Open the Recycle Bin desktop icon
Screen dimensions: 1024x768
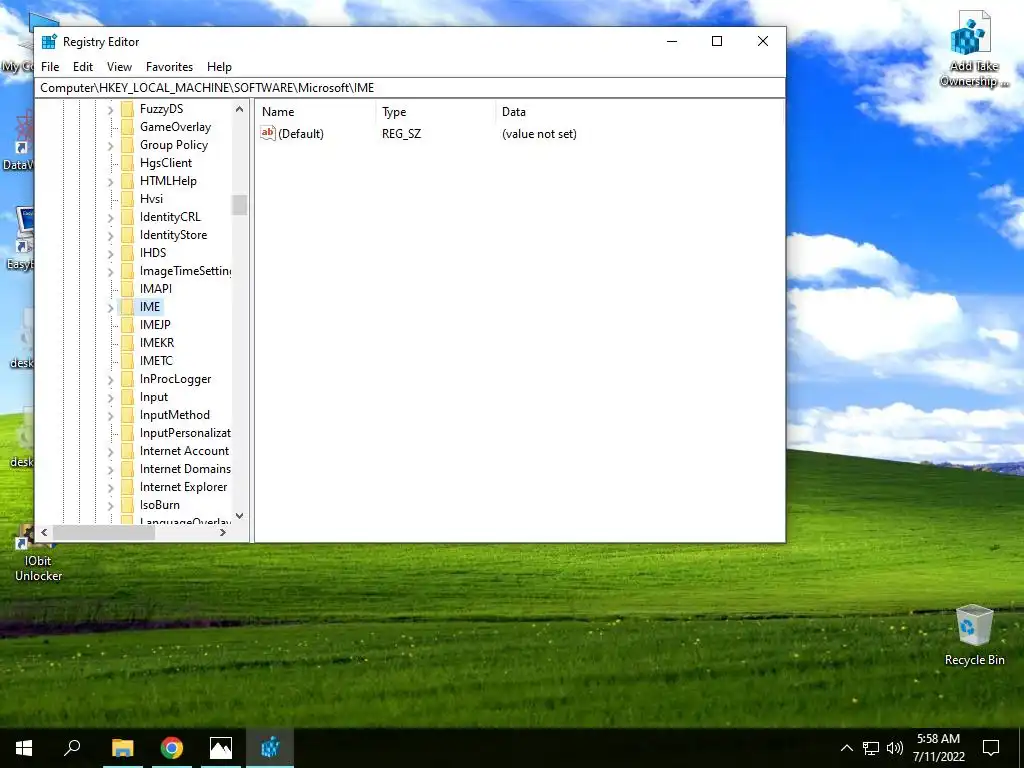(974, 635)
